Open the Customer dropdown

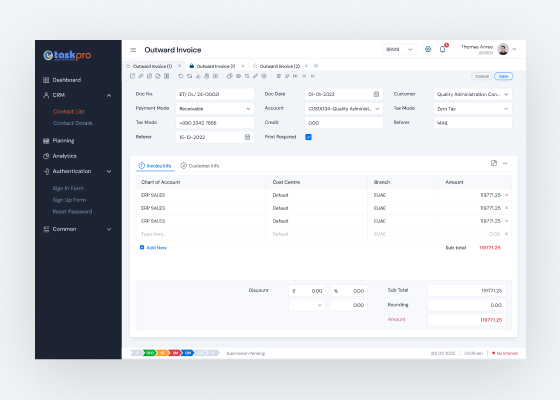click(x=473, y=94)
